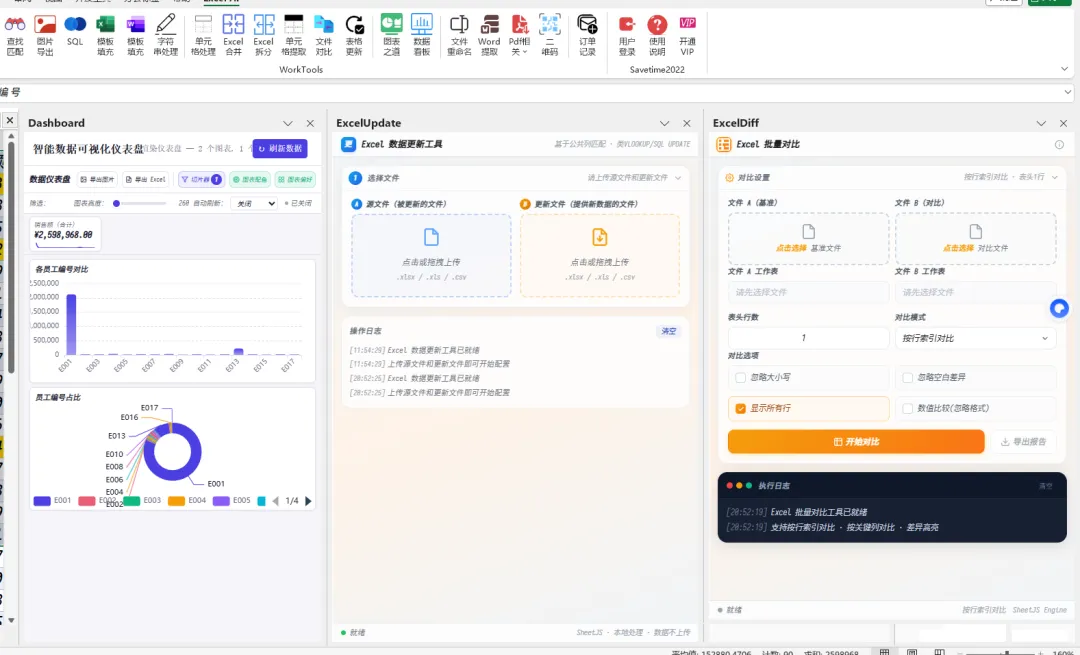
Task: Click the 导出报告 button
Action: (1024, 441)
